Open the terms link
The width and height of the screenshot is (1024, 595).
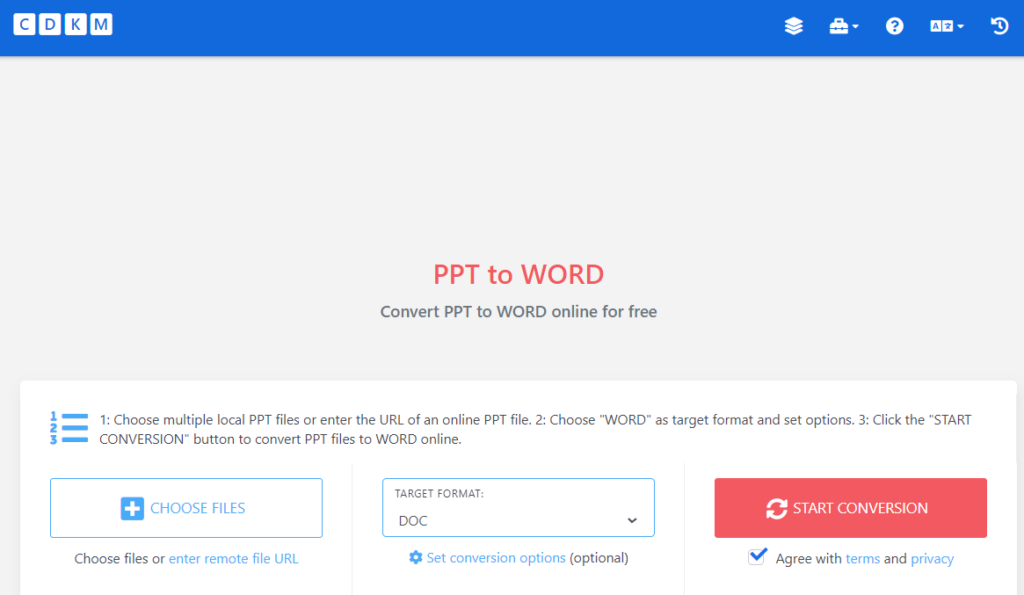863,558
